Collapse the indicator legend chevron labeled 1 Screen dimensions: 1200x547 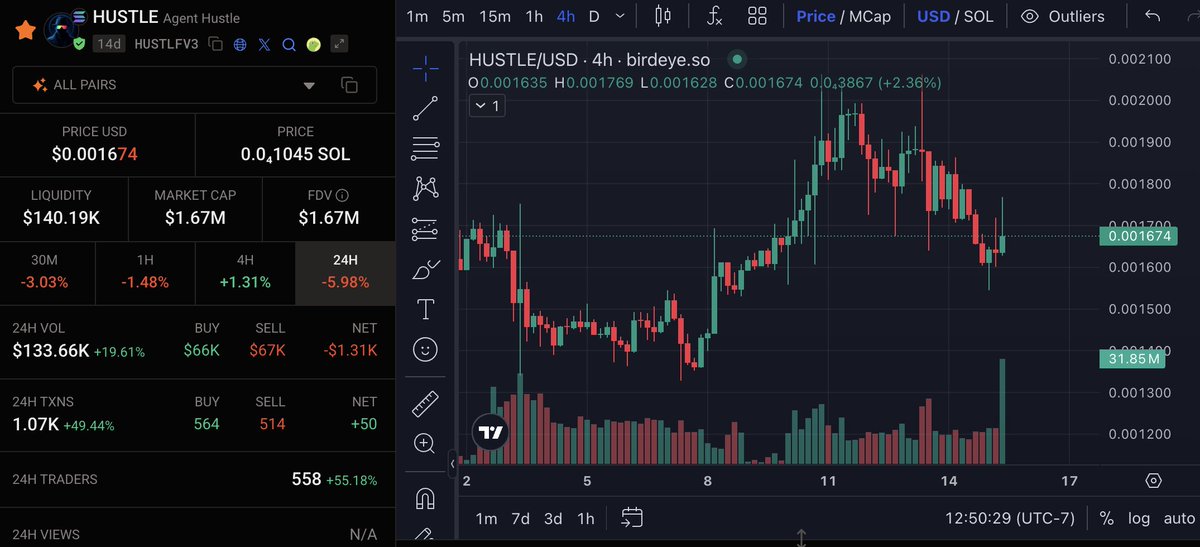point(487,105)
